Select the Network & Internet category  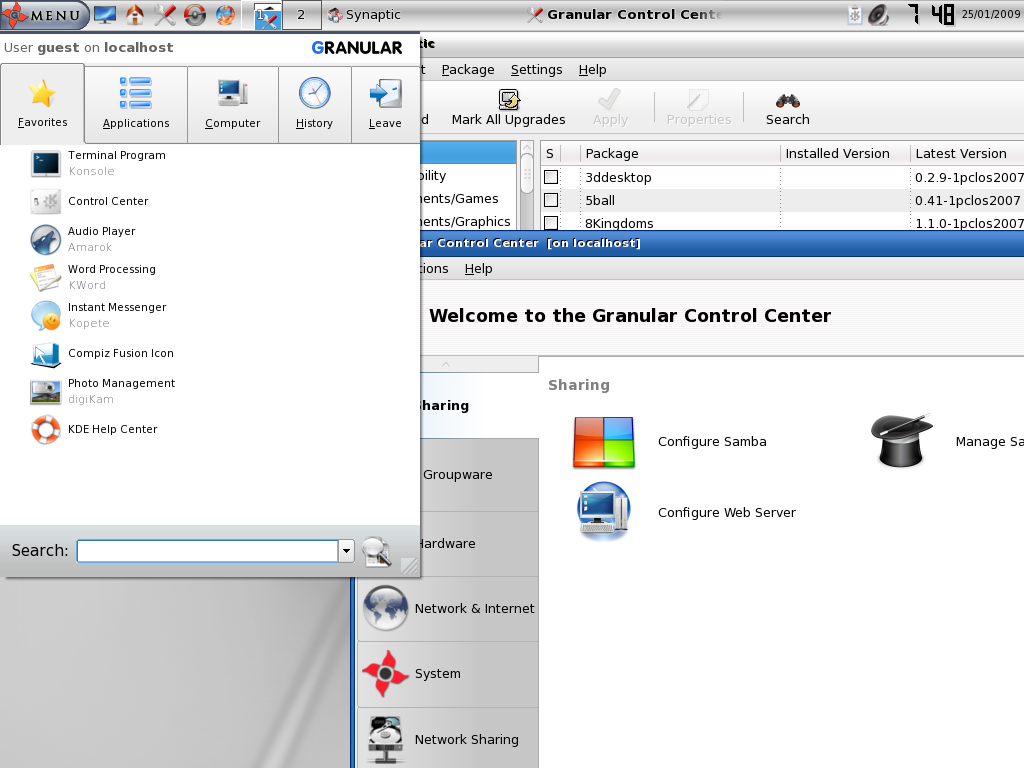click(448, 609)
